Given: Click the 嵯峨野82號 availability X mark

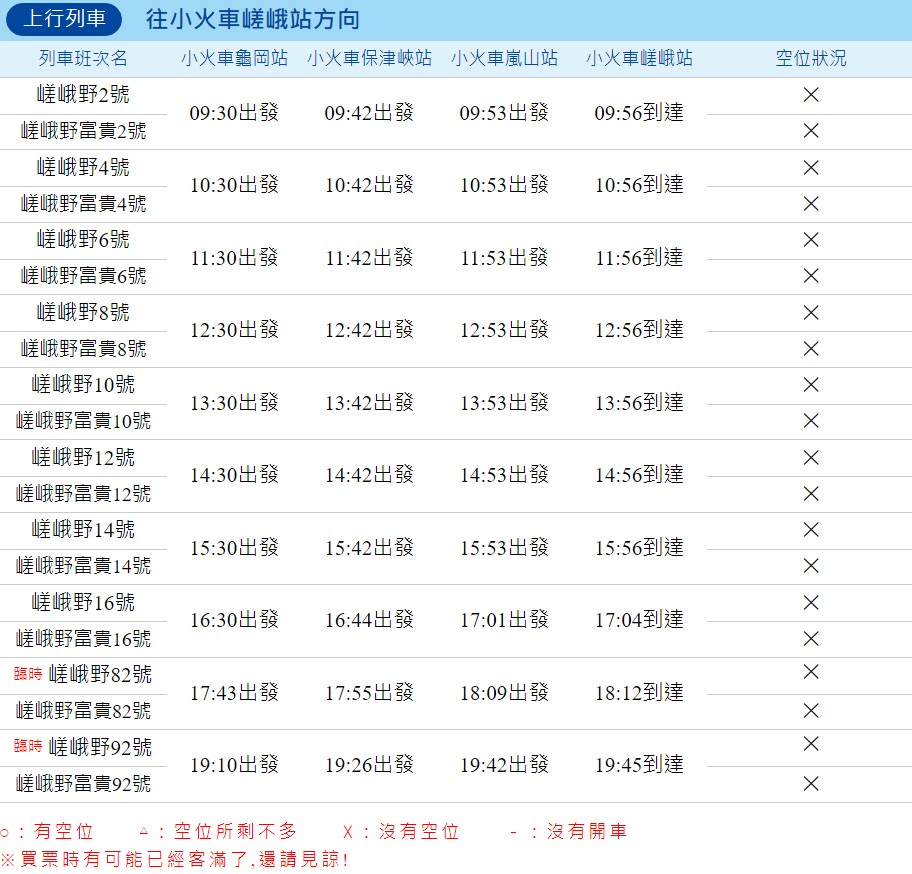Looking at the screenshot, I should pos(811,672).
